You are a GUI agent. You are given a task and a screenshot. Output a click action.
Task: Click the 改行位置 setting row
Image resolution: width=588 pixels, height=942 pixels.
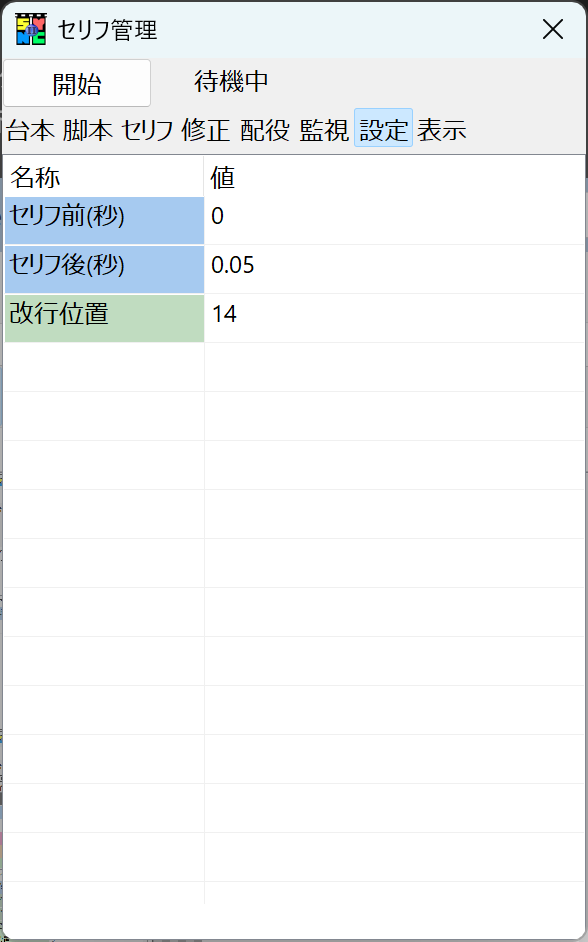click(100, 316)
